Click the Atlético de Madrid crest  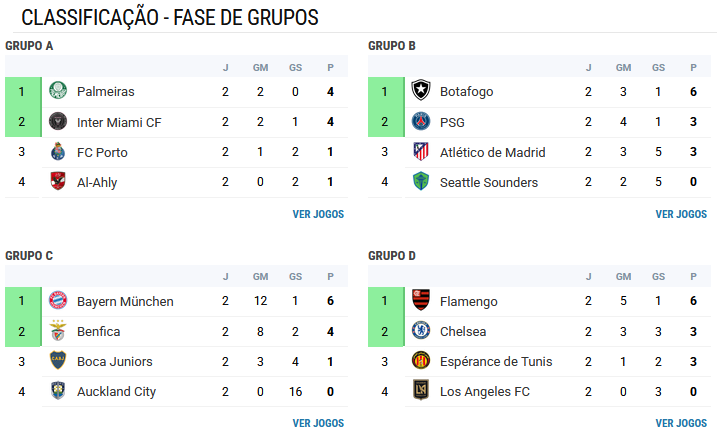[x=421, y=151]
